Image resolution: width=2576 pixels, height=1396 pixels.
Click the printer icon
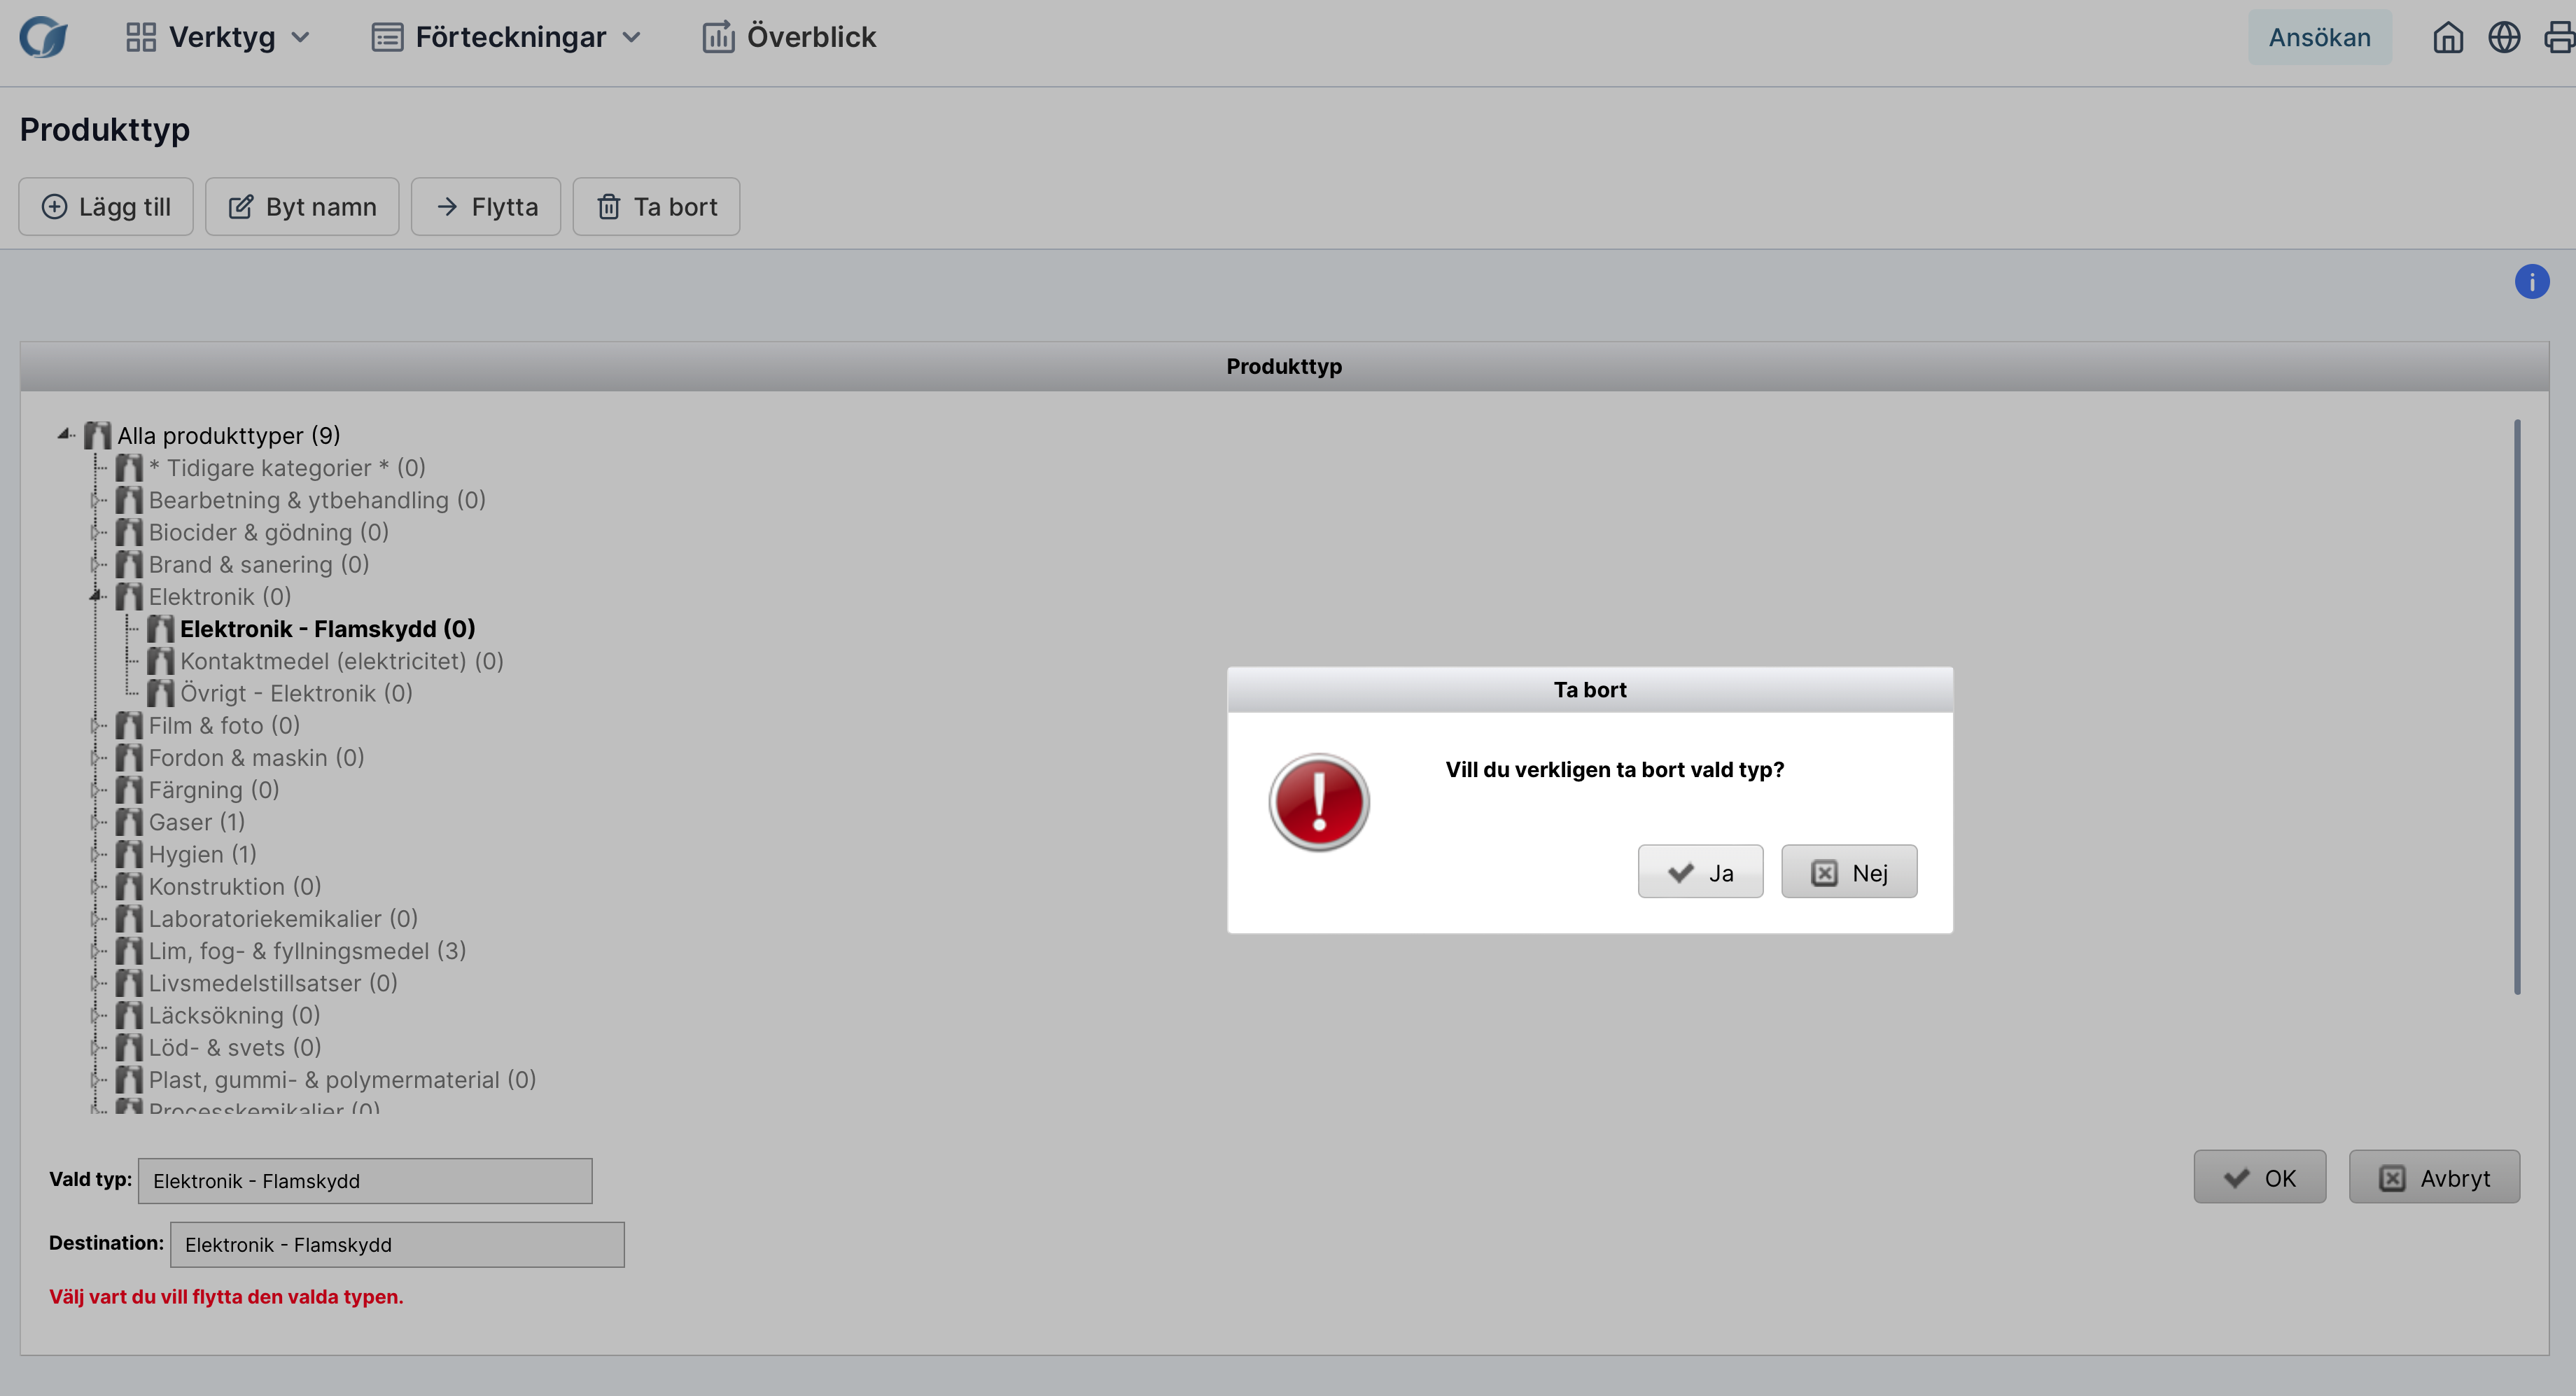tap(2558, 38)
